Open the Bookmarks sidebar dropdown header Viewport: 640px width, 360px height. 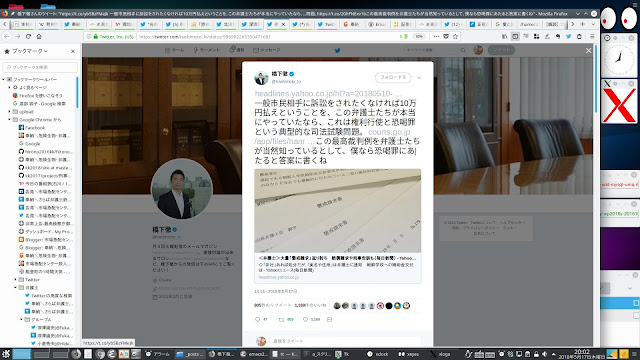click(x=26, y=51)
